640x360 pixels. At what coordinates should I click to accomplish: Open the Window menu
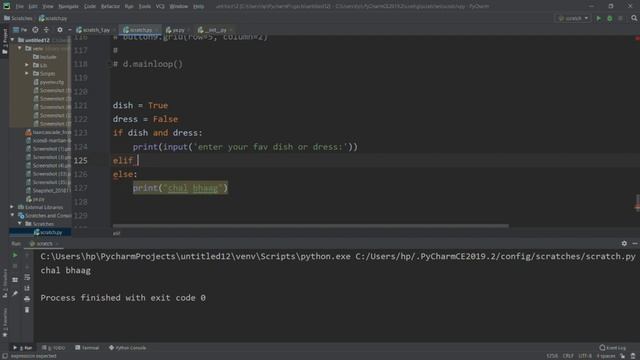178,7
